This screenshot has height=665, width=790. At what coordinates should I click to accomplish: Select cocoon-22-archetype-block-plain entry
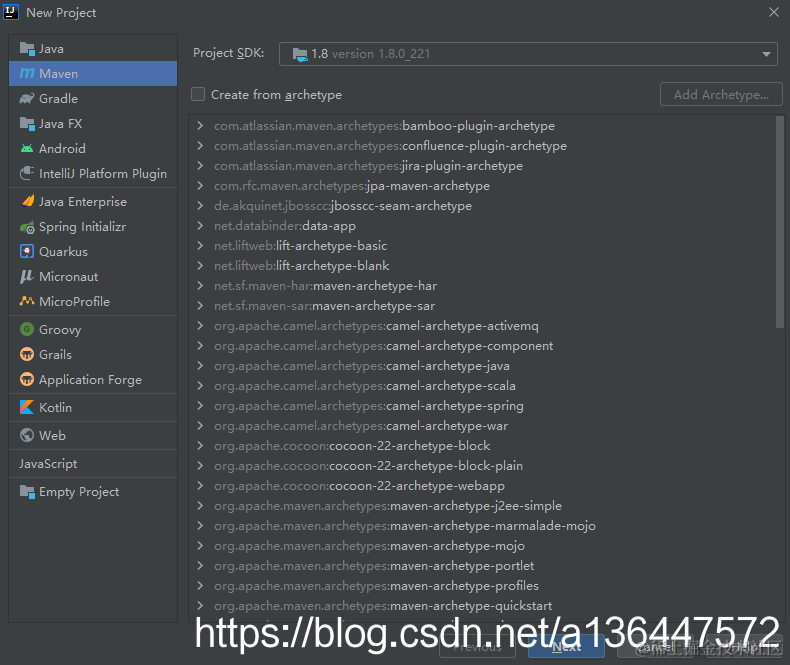[368, 466]
